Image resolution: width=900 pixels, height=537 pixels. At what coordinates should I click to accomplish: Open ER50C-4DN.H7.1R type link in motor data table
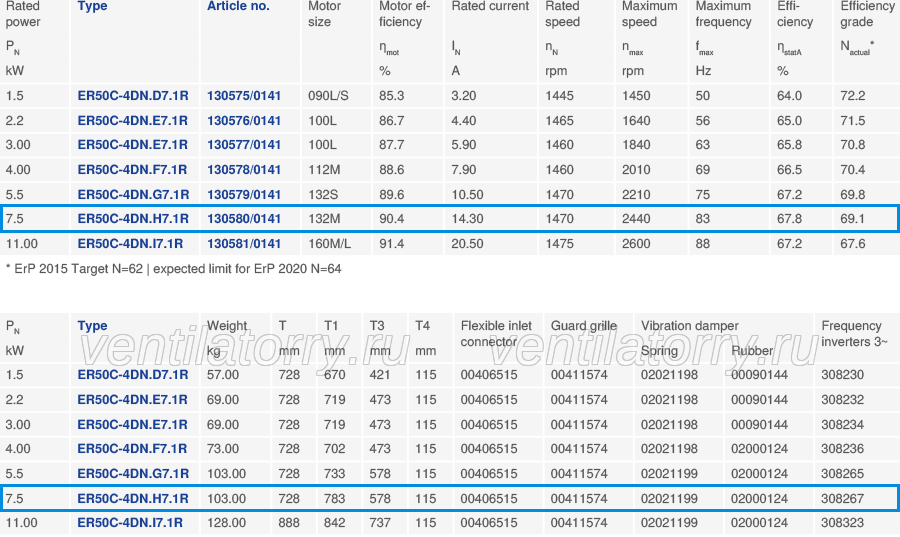pyautogui.click(x=133, y=219)
